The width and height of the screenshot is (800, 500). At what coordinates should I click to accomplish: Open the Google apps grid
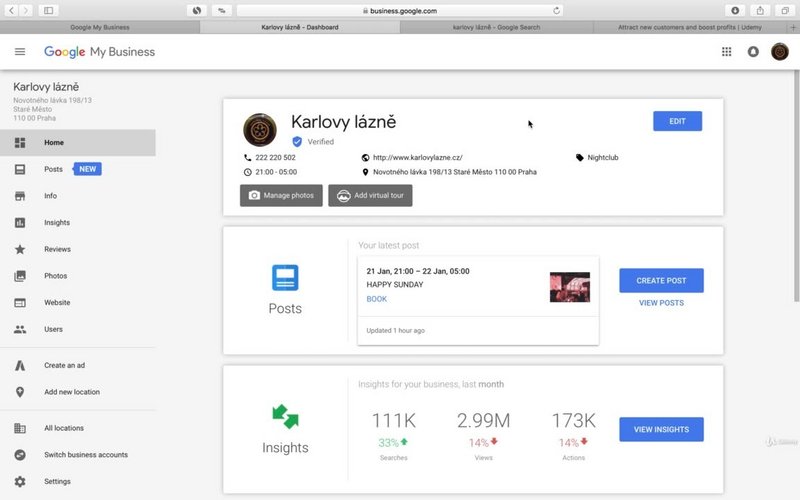727,52
